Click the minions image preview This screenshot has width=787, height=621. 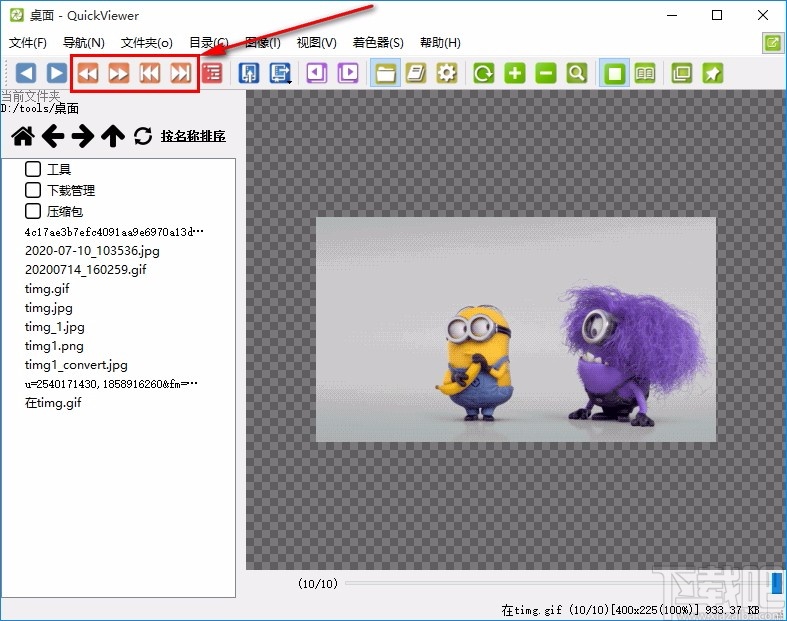515,329
